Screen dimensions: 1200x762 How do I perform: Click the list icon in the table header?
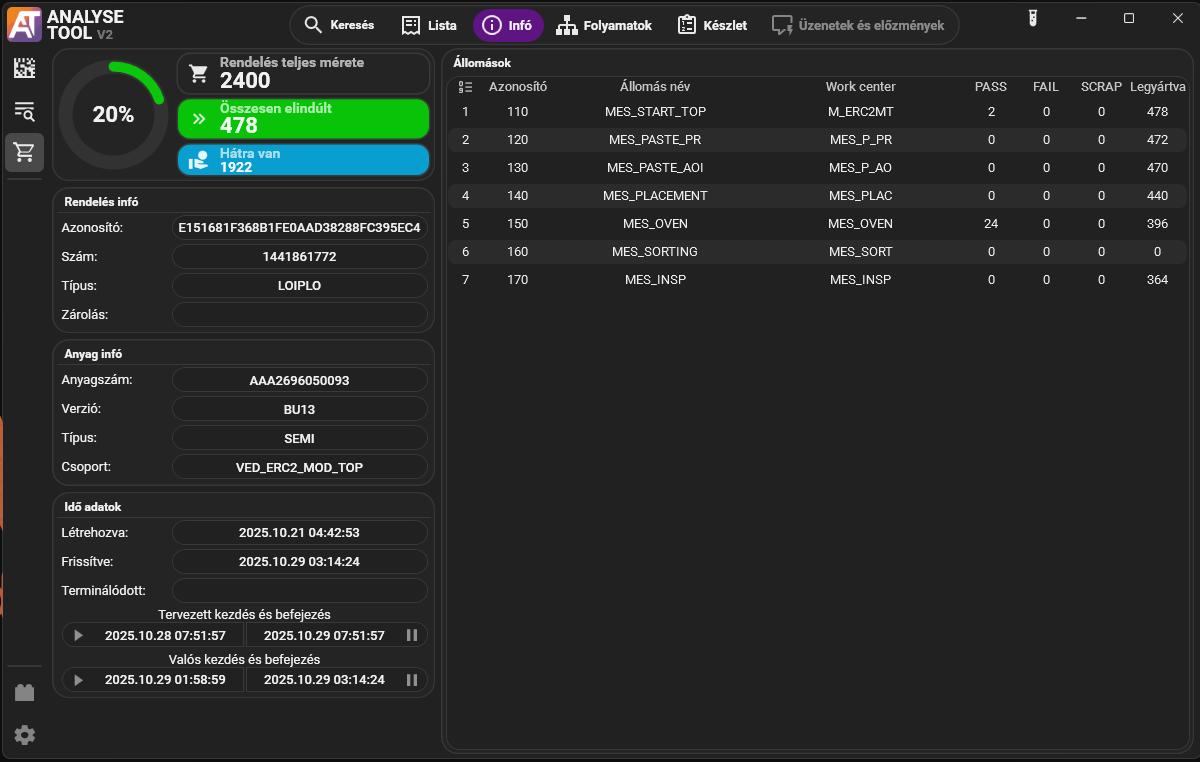point(465,87)
